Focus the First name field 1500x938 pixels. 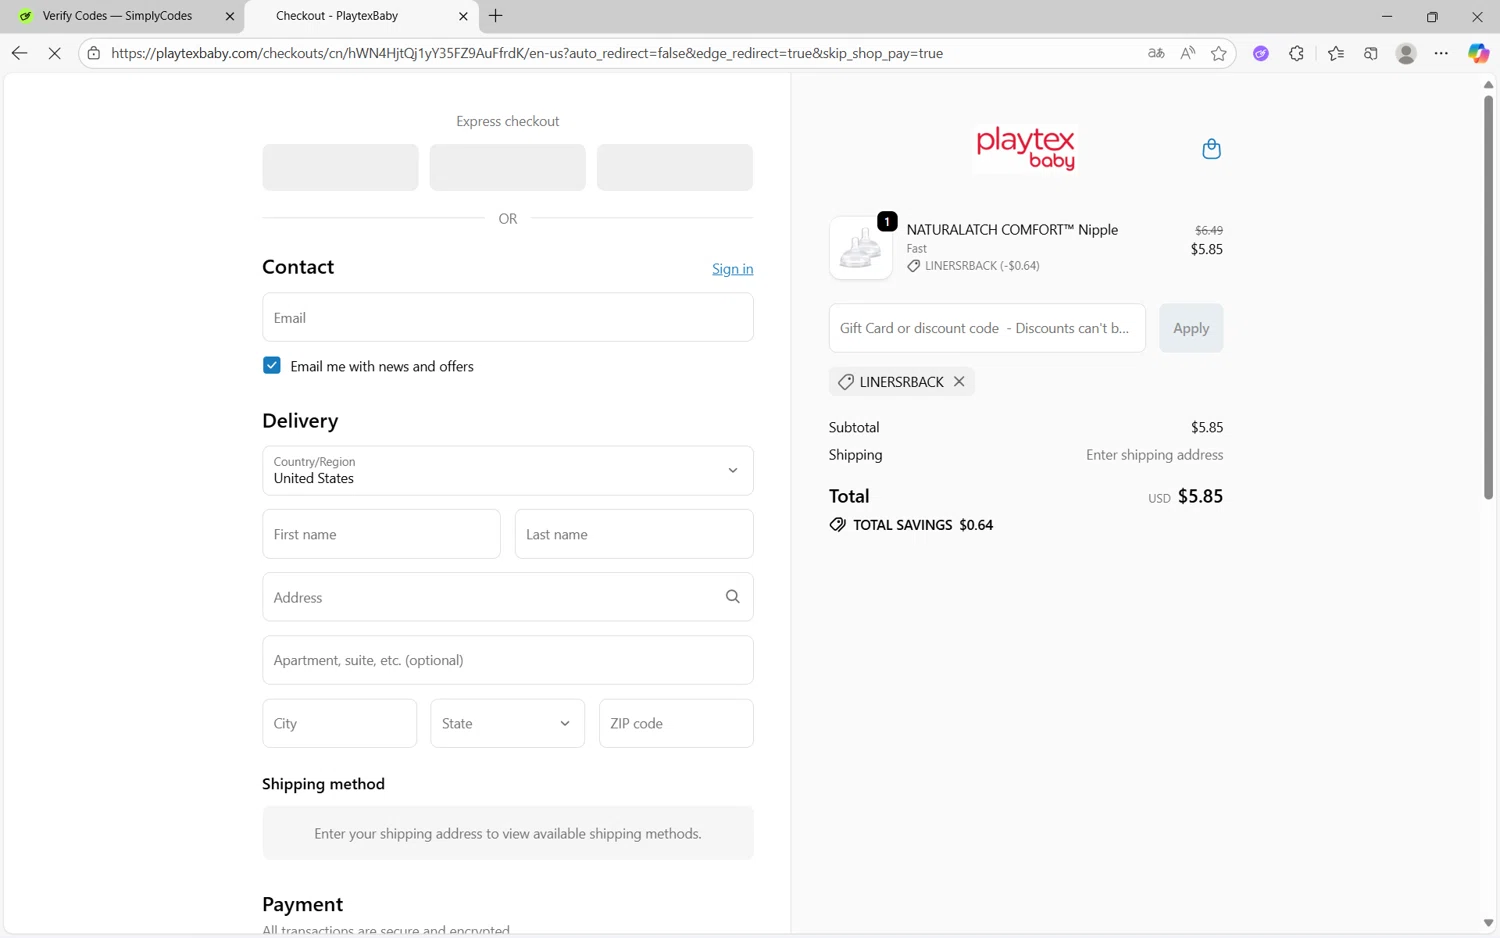click(381, 534)
